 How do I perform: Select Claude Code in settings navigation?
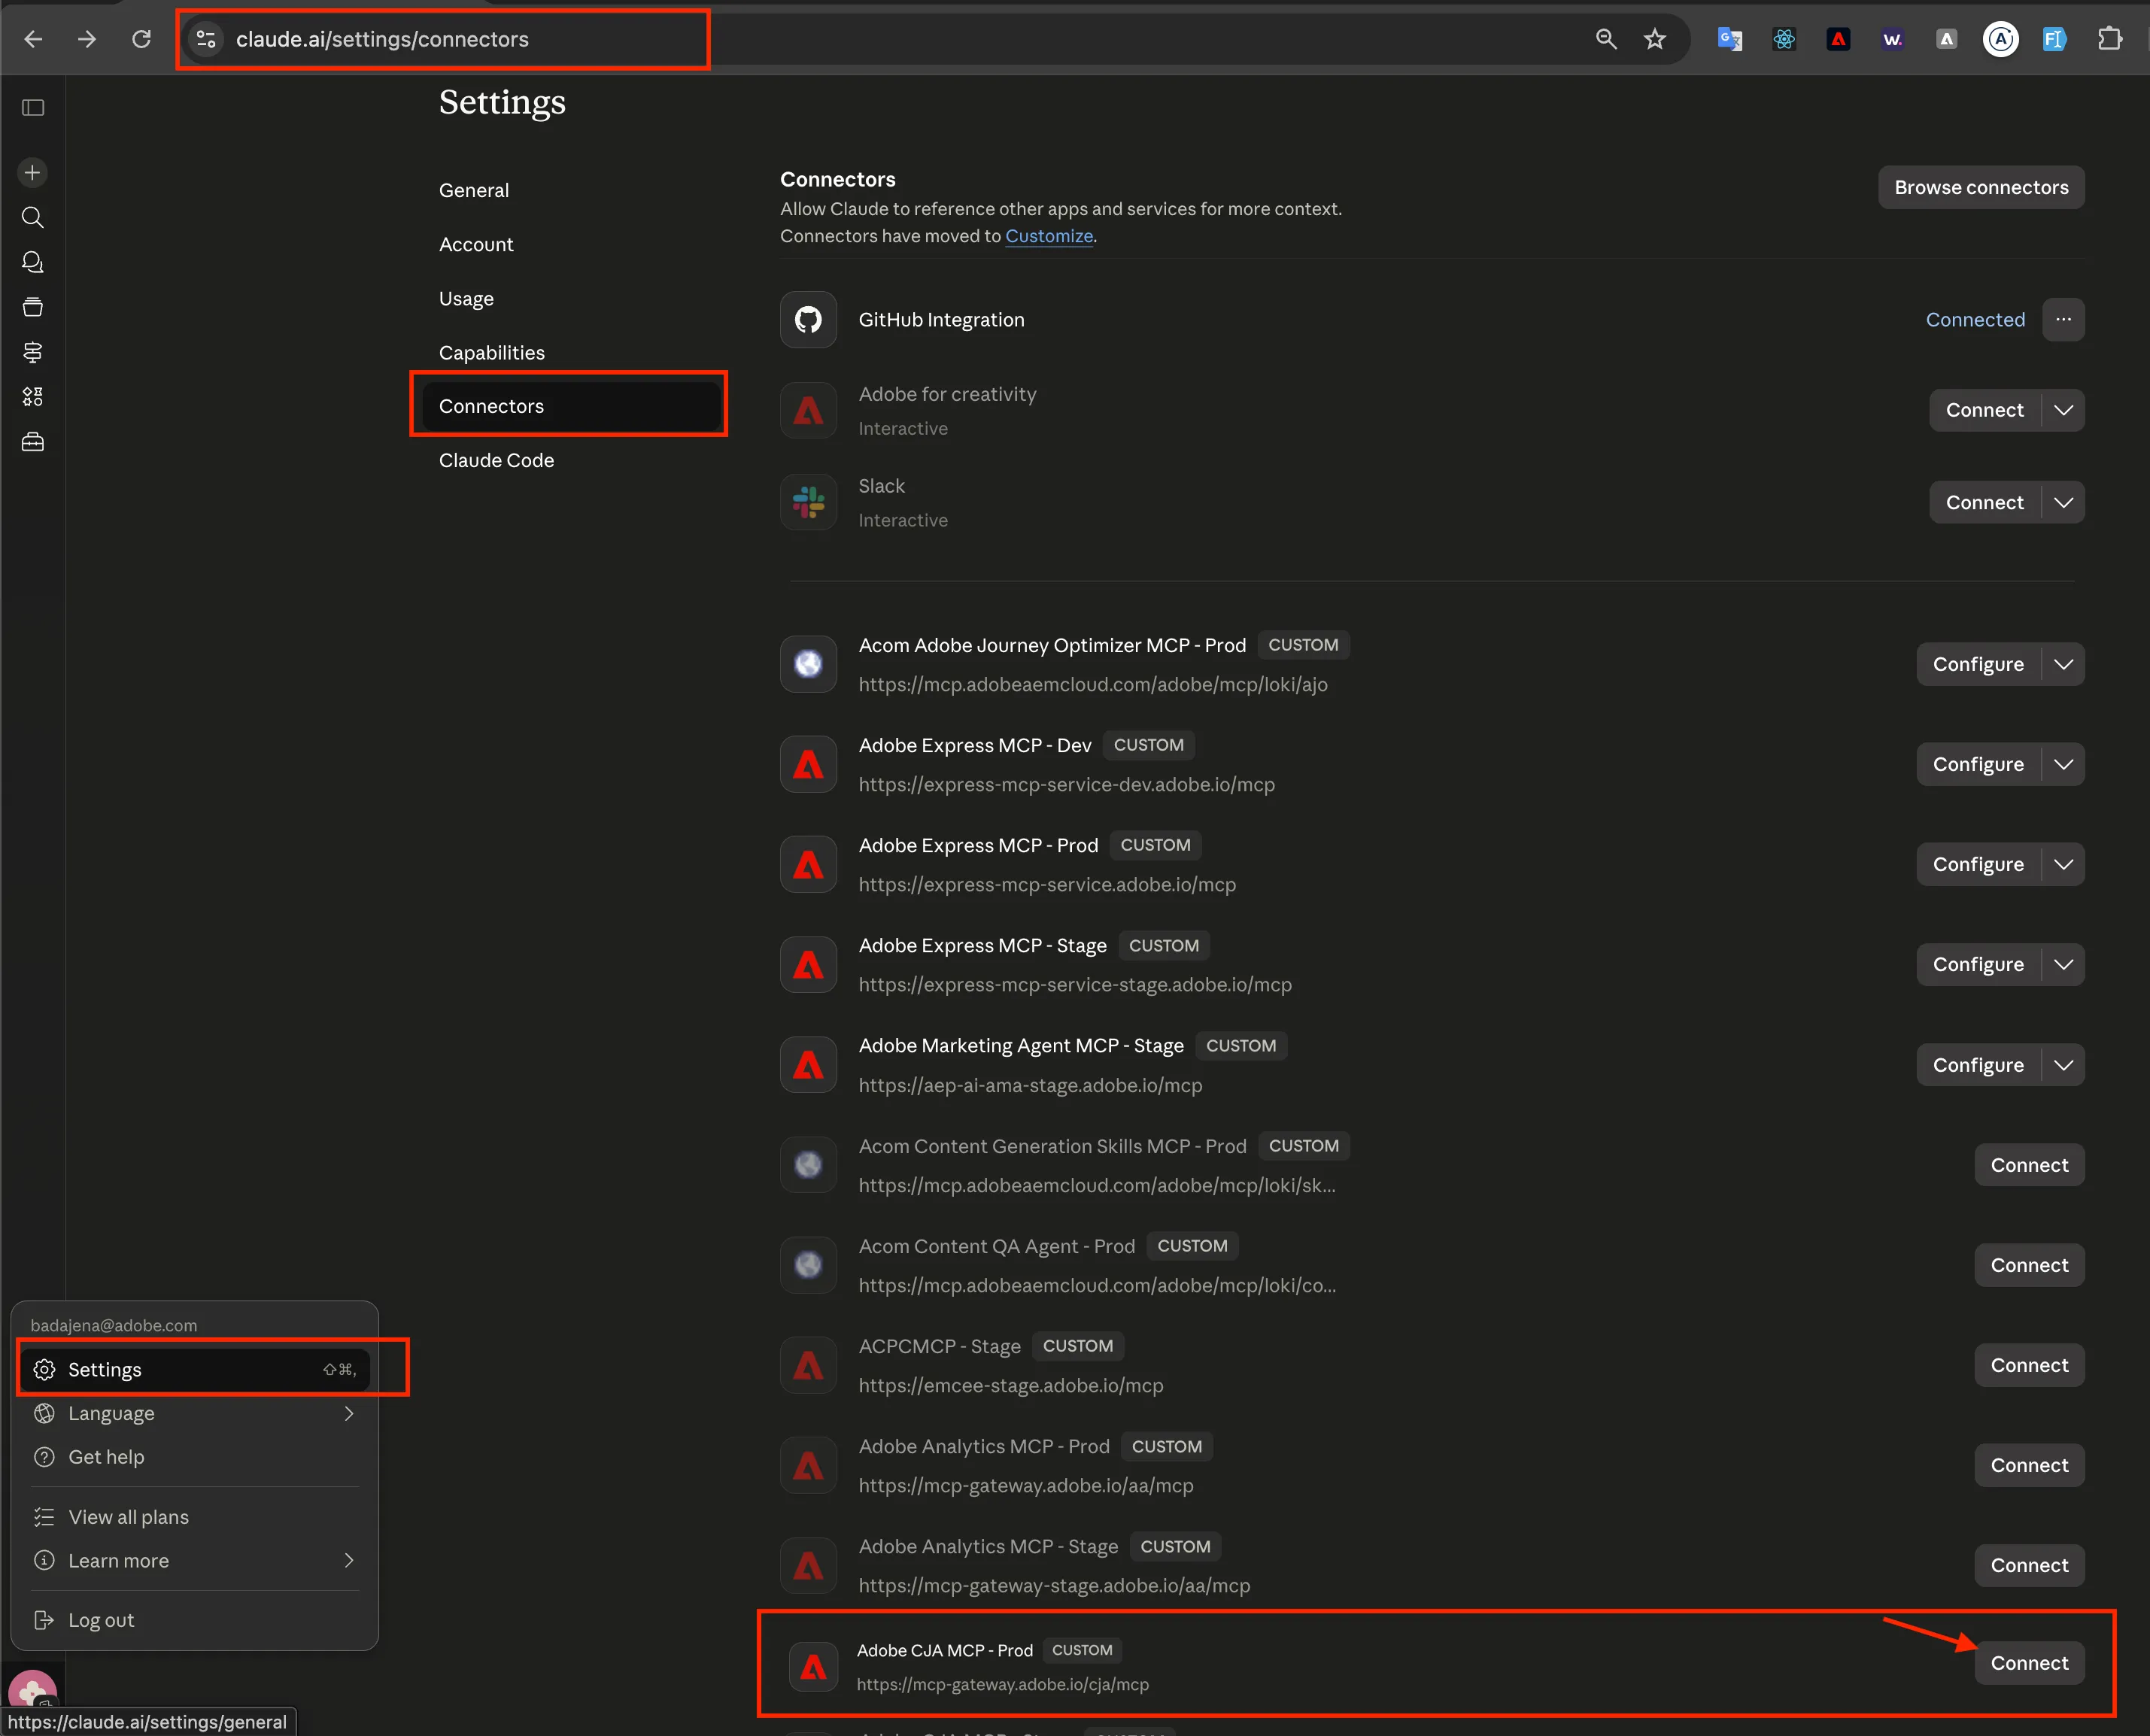pos(496,461)
